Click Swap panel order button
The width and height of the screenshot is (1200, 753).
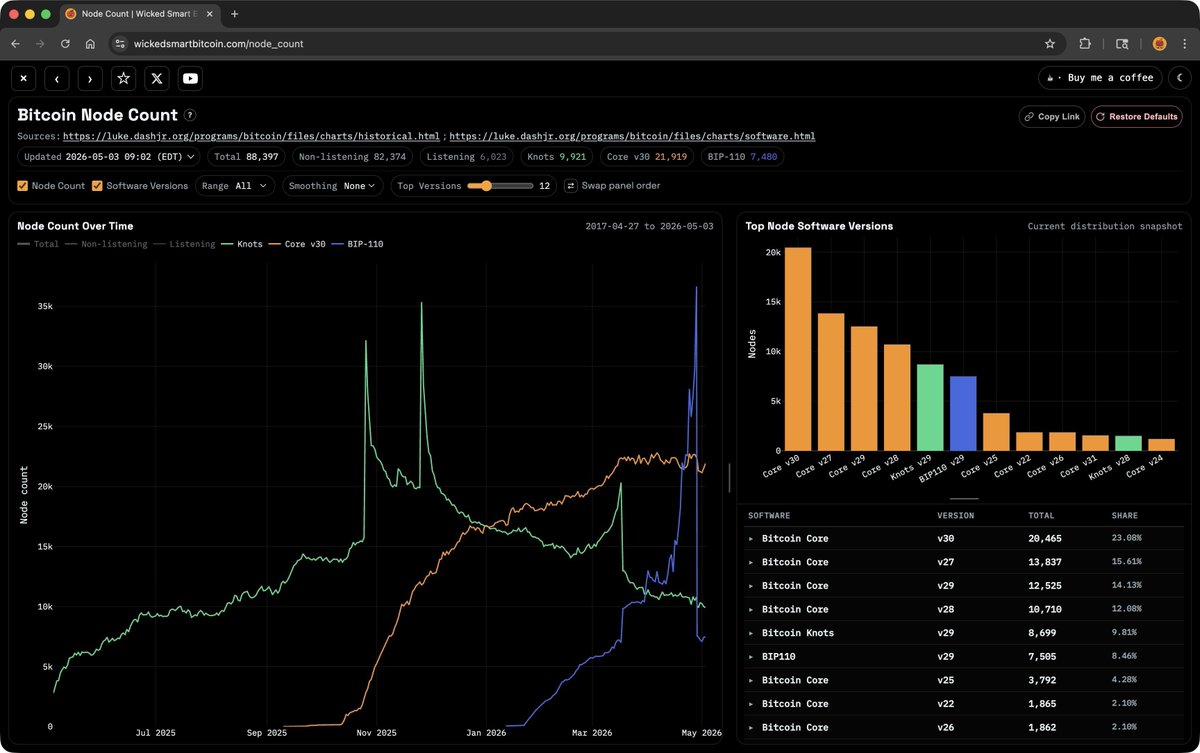tap(612, 186)
